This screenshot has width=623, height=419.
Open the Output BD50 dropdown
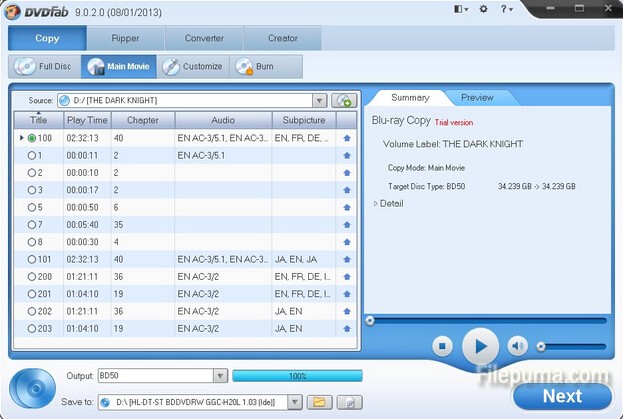click(x=220, y=376)
